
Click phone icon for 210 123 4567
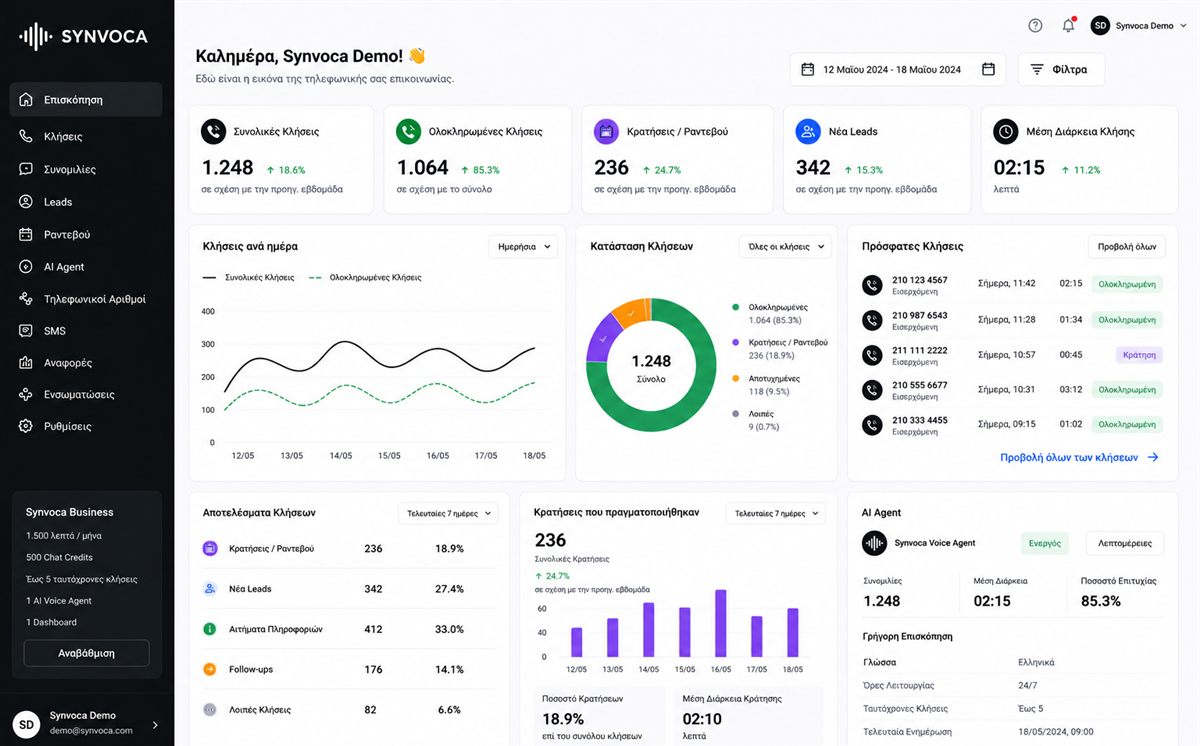pyautogui.click(x=872, y=285)
